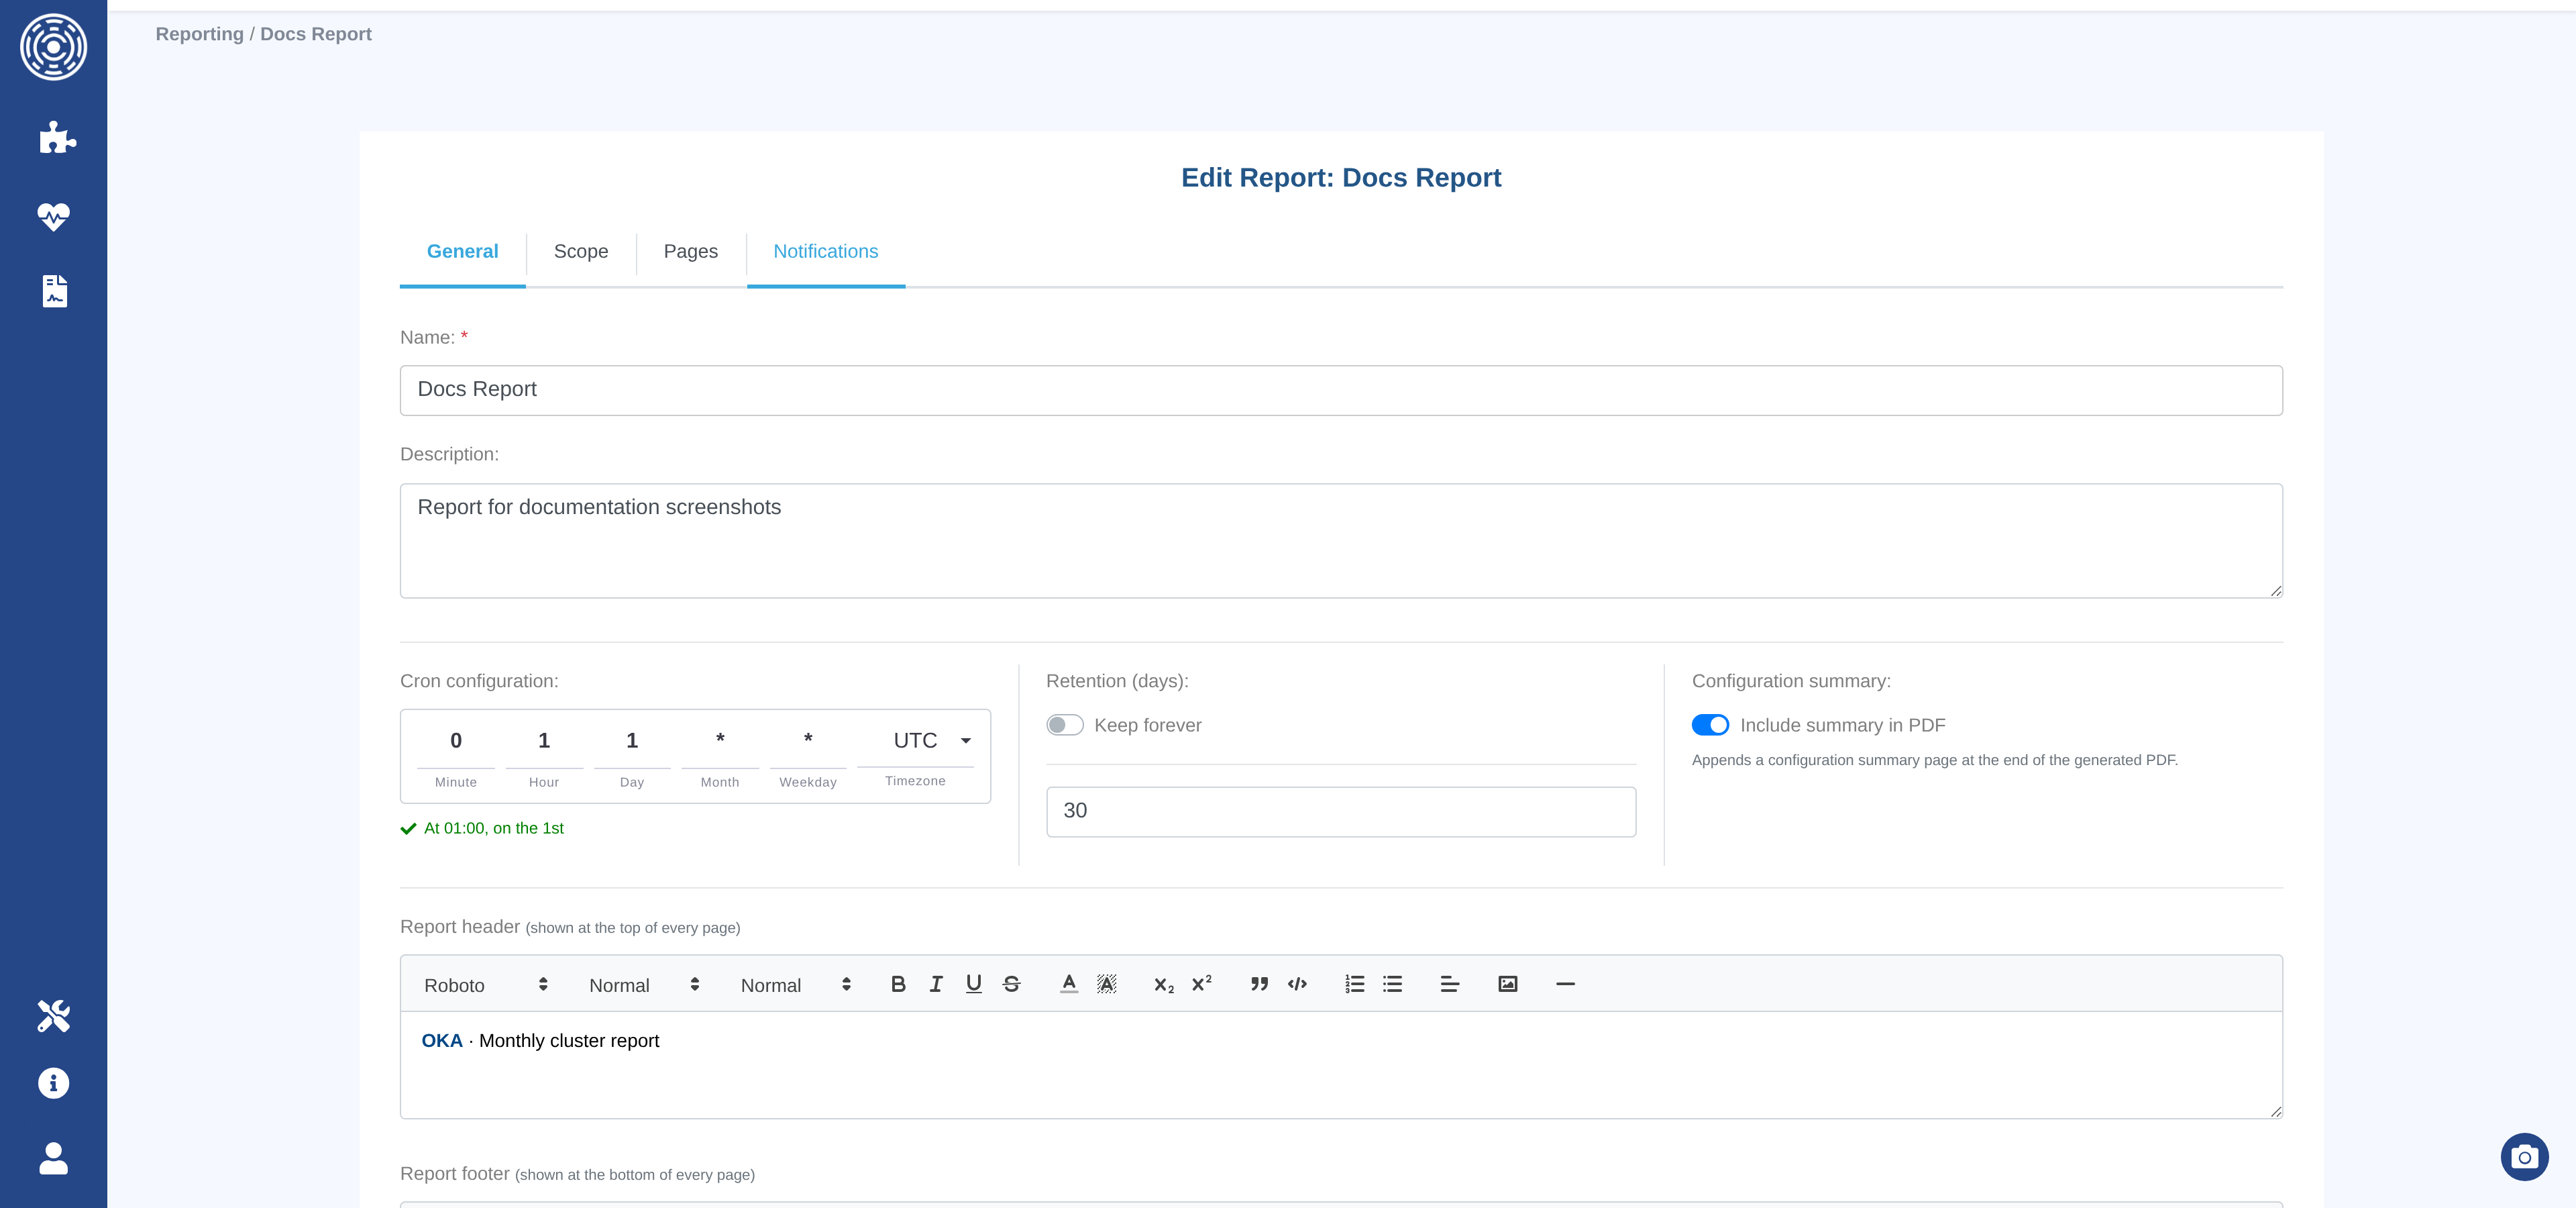The height and width of the screenshot is (1208, 2576).
Task: Toggle italic in header editor
Action: click(936, 984)
